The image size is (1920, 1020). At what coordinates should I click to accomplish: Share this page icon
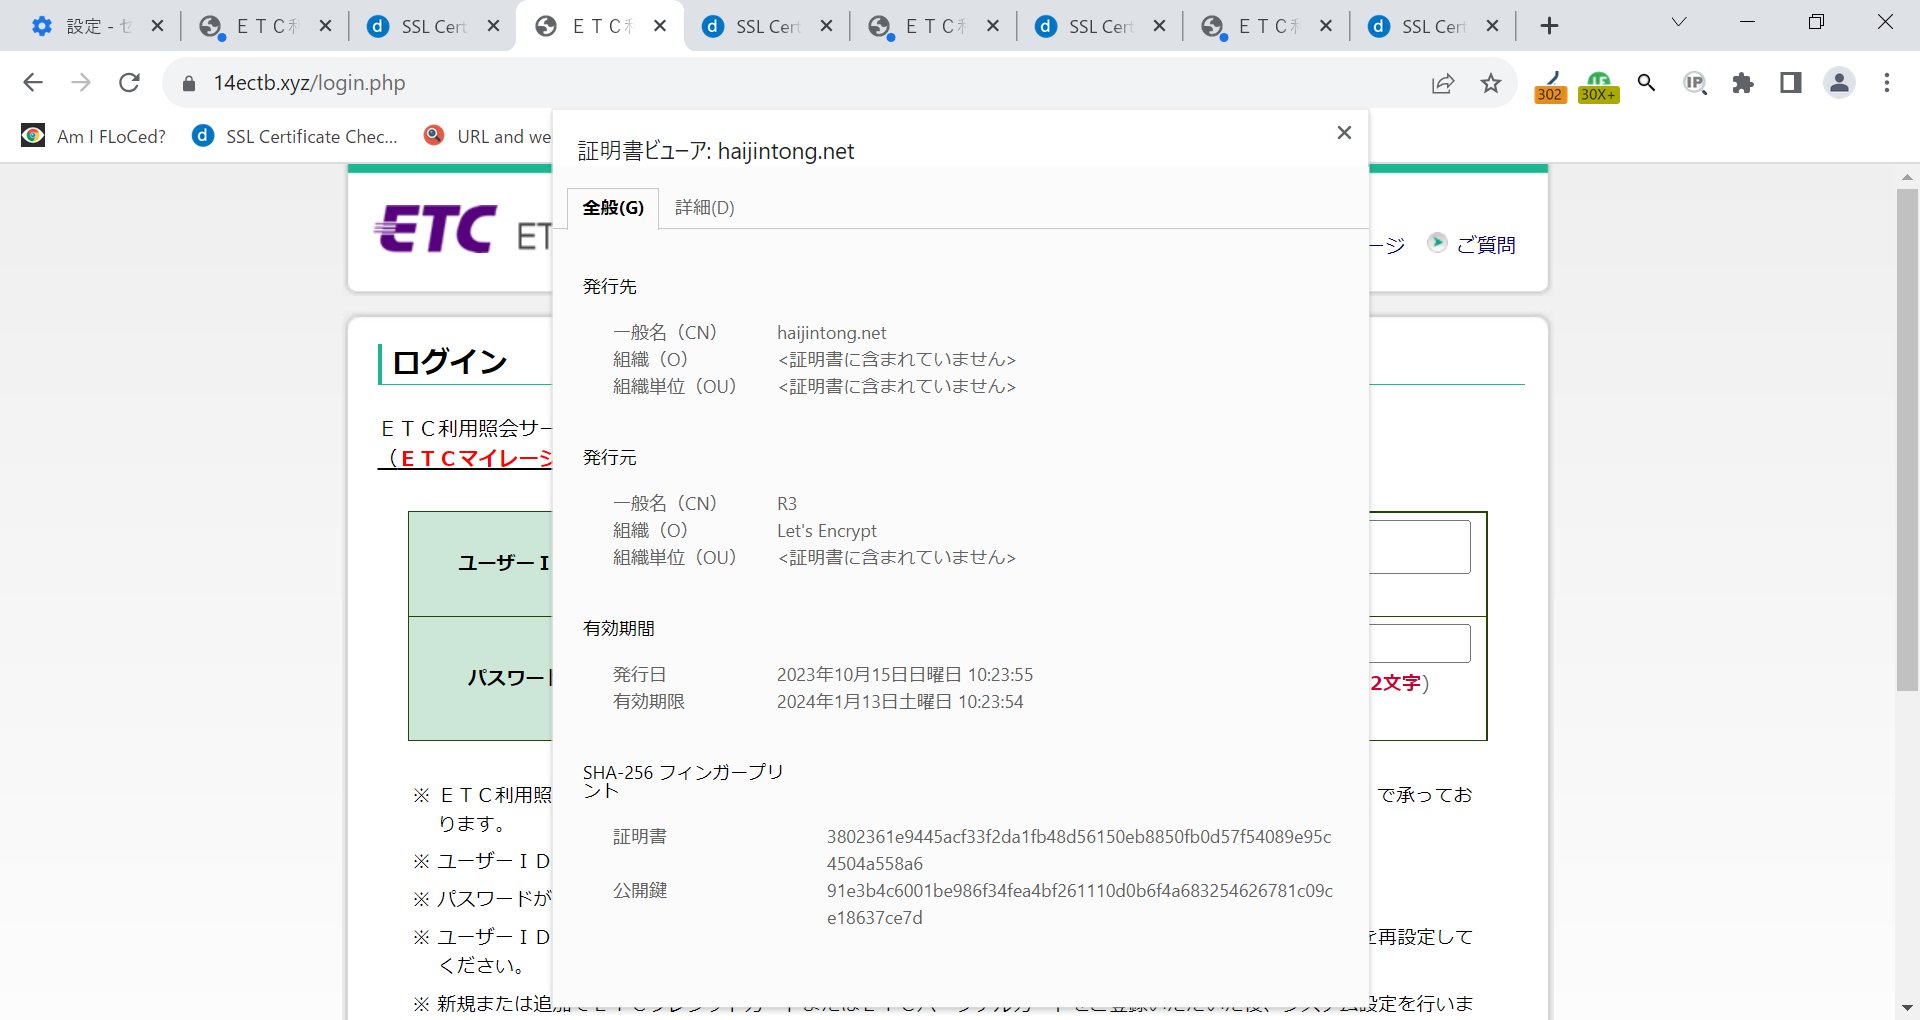(x=1442, y=83)
